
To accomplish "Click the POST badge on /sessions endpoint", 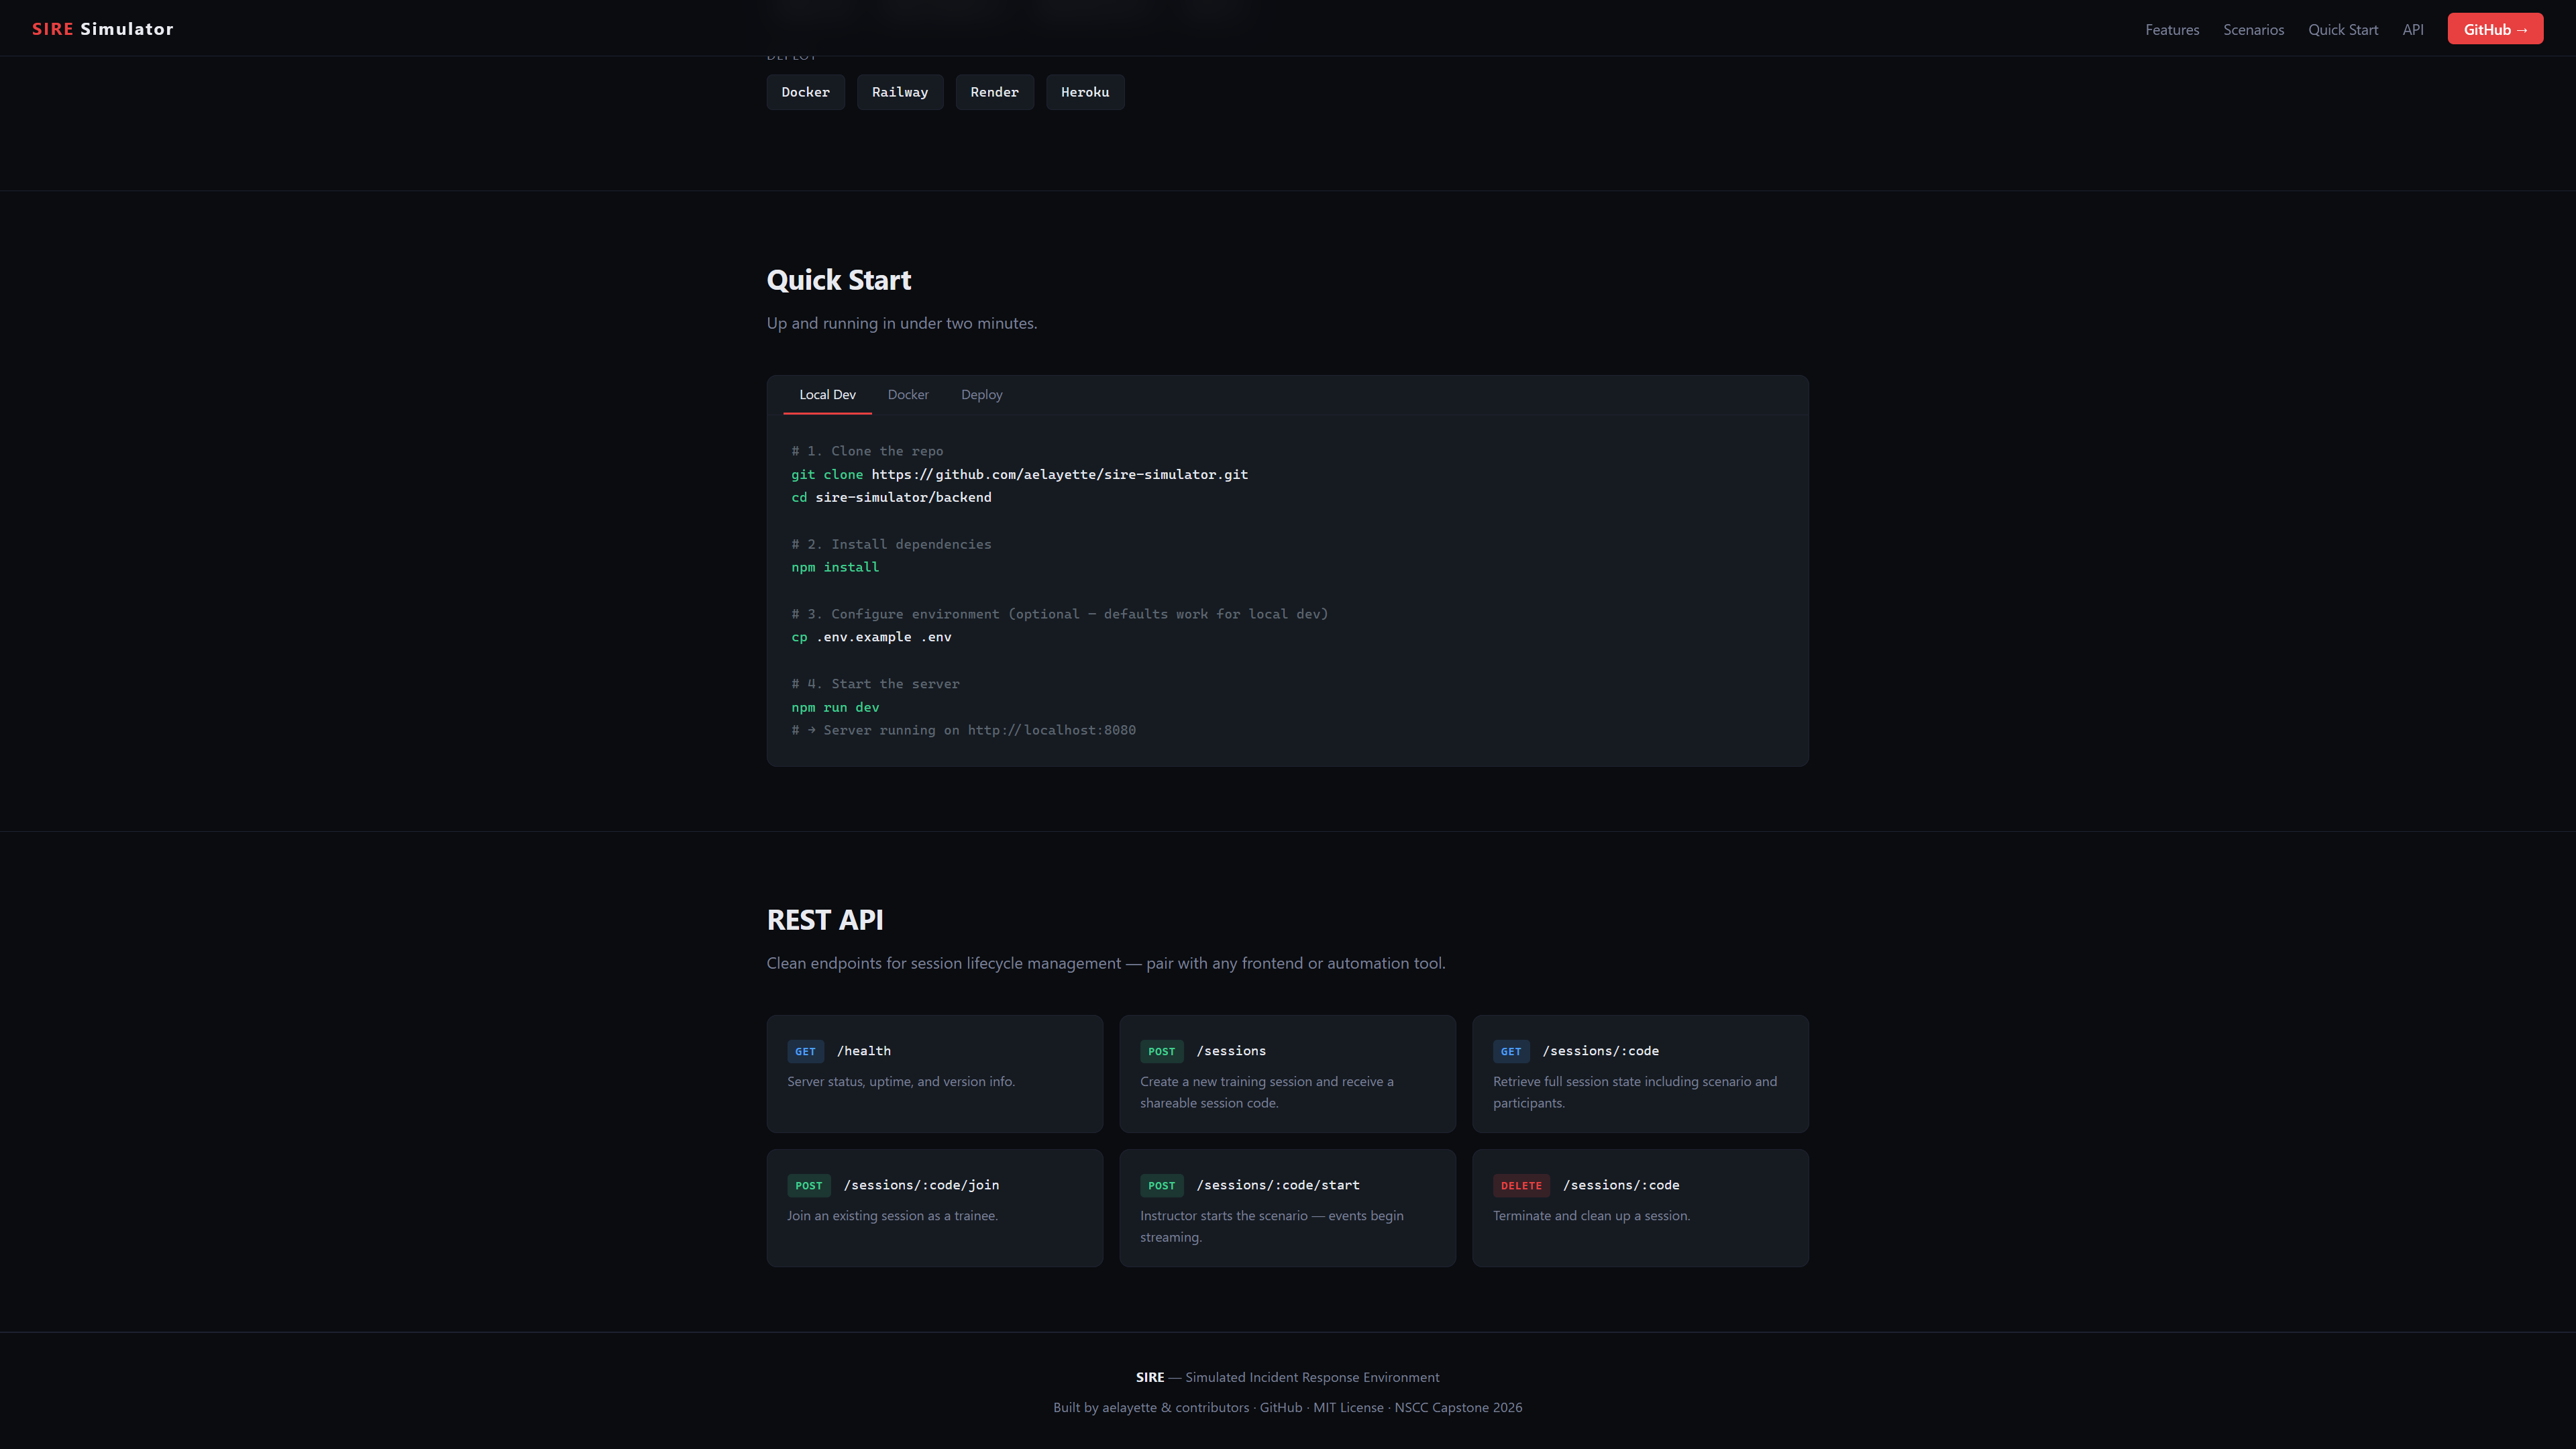I will (1161, 1051).
